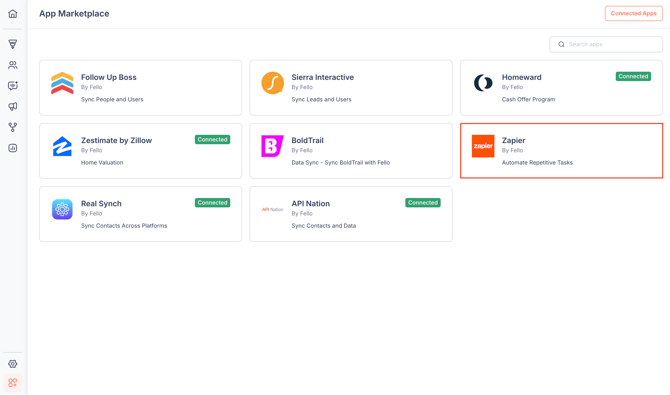The image size is (670, 395).
Task: Open the API Nation title
Action: click(x=311, y=204)
